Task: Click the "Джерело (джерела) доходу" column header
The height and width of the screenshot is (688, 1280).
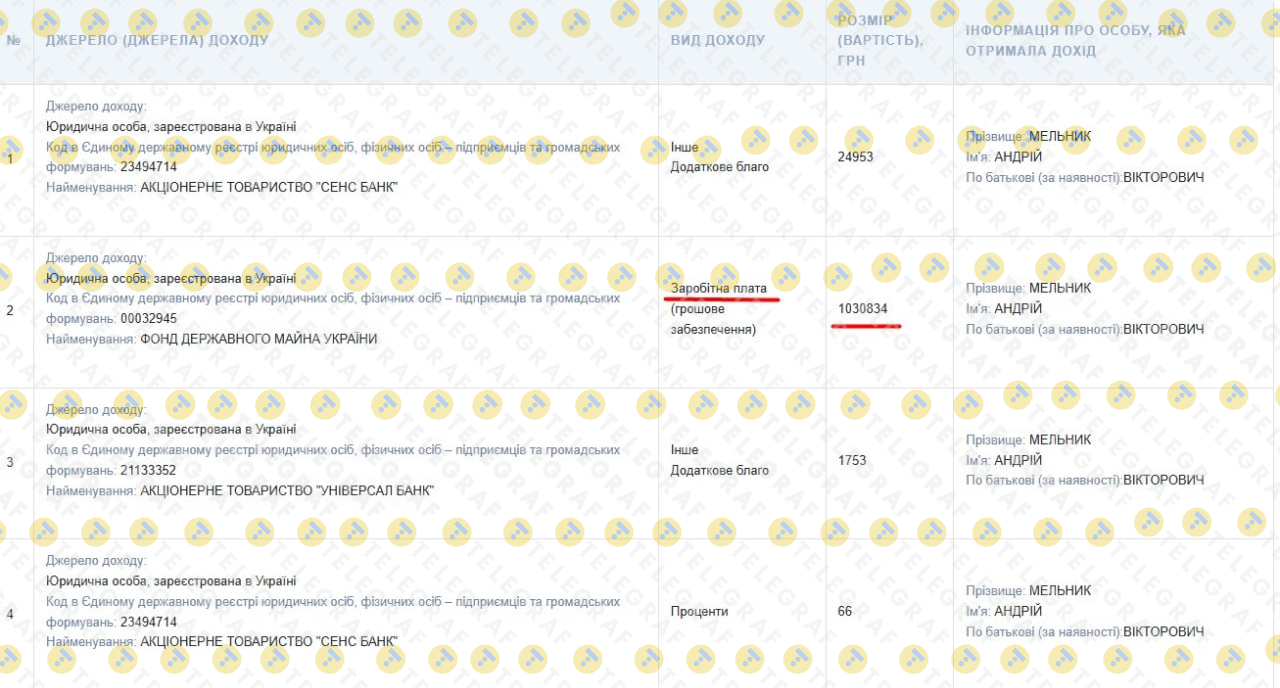Action: 157,40
